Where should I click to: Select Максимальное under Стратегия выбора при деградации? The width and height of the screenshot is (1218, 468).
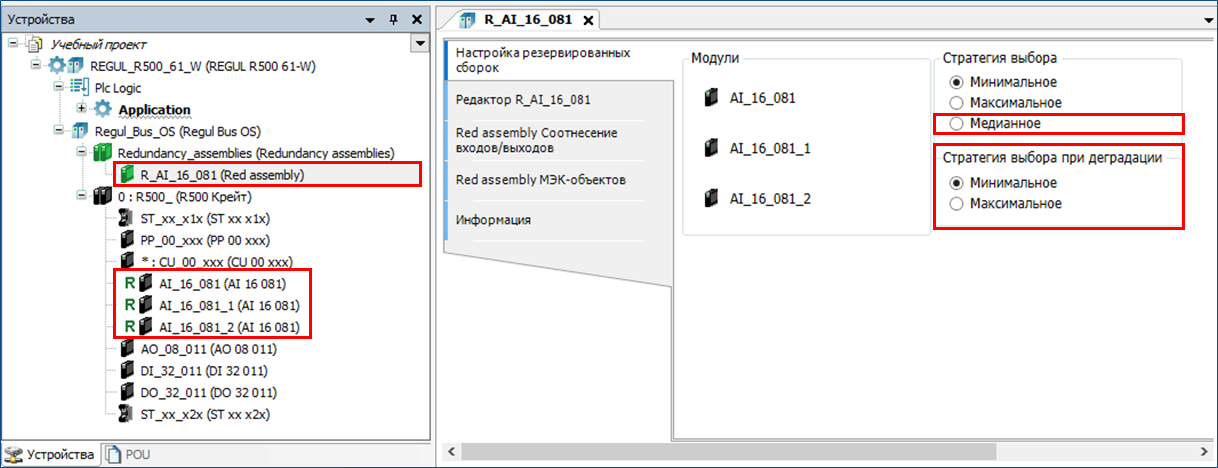pos(957,204)
